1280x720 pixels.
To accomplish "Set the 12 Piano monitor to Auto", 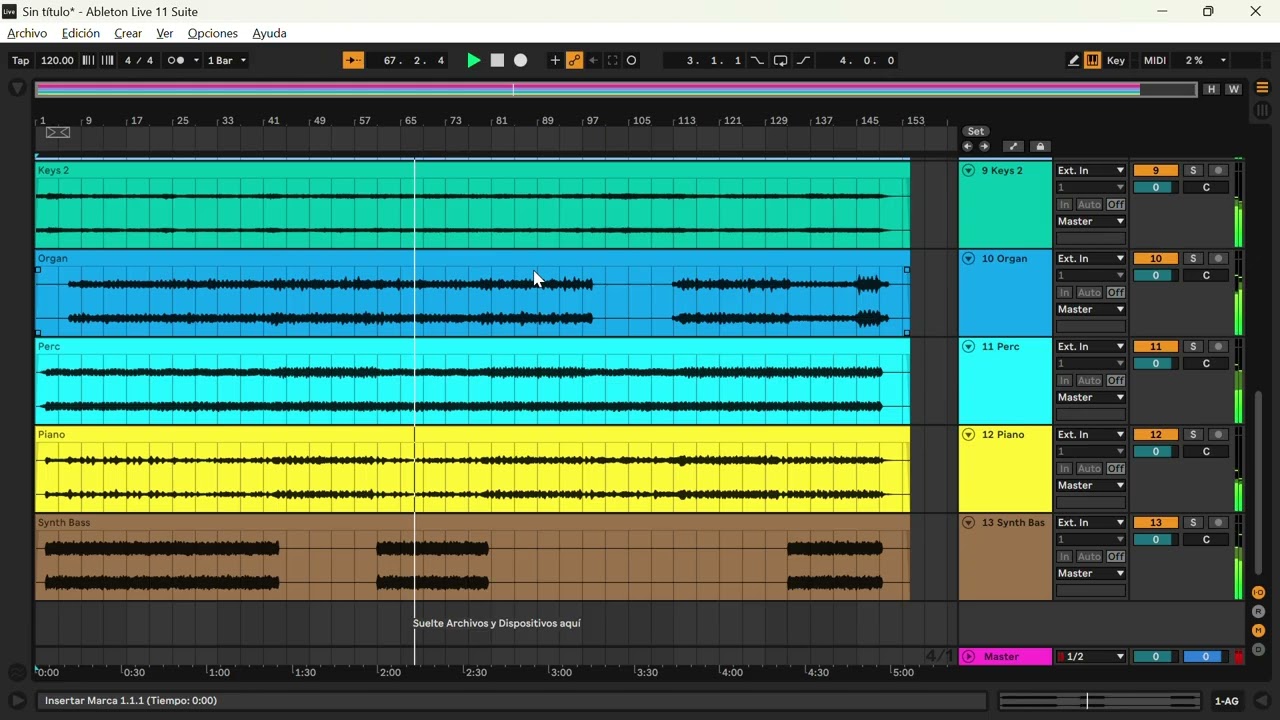I will click(1089, 469).
